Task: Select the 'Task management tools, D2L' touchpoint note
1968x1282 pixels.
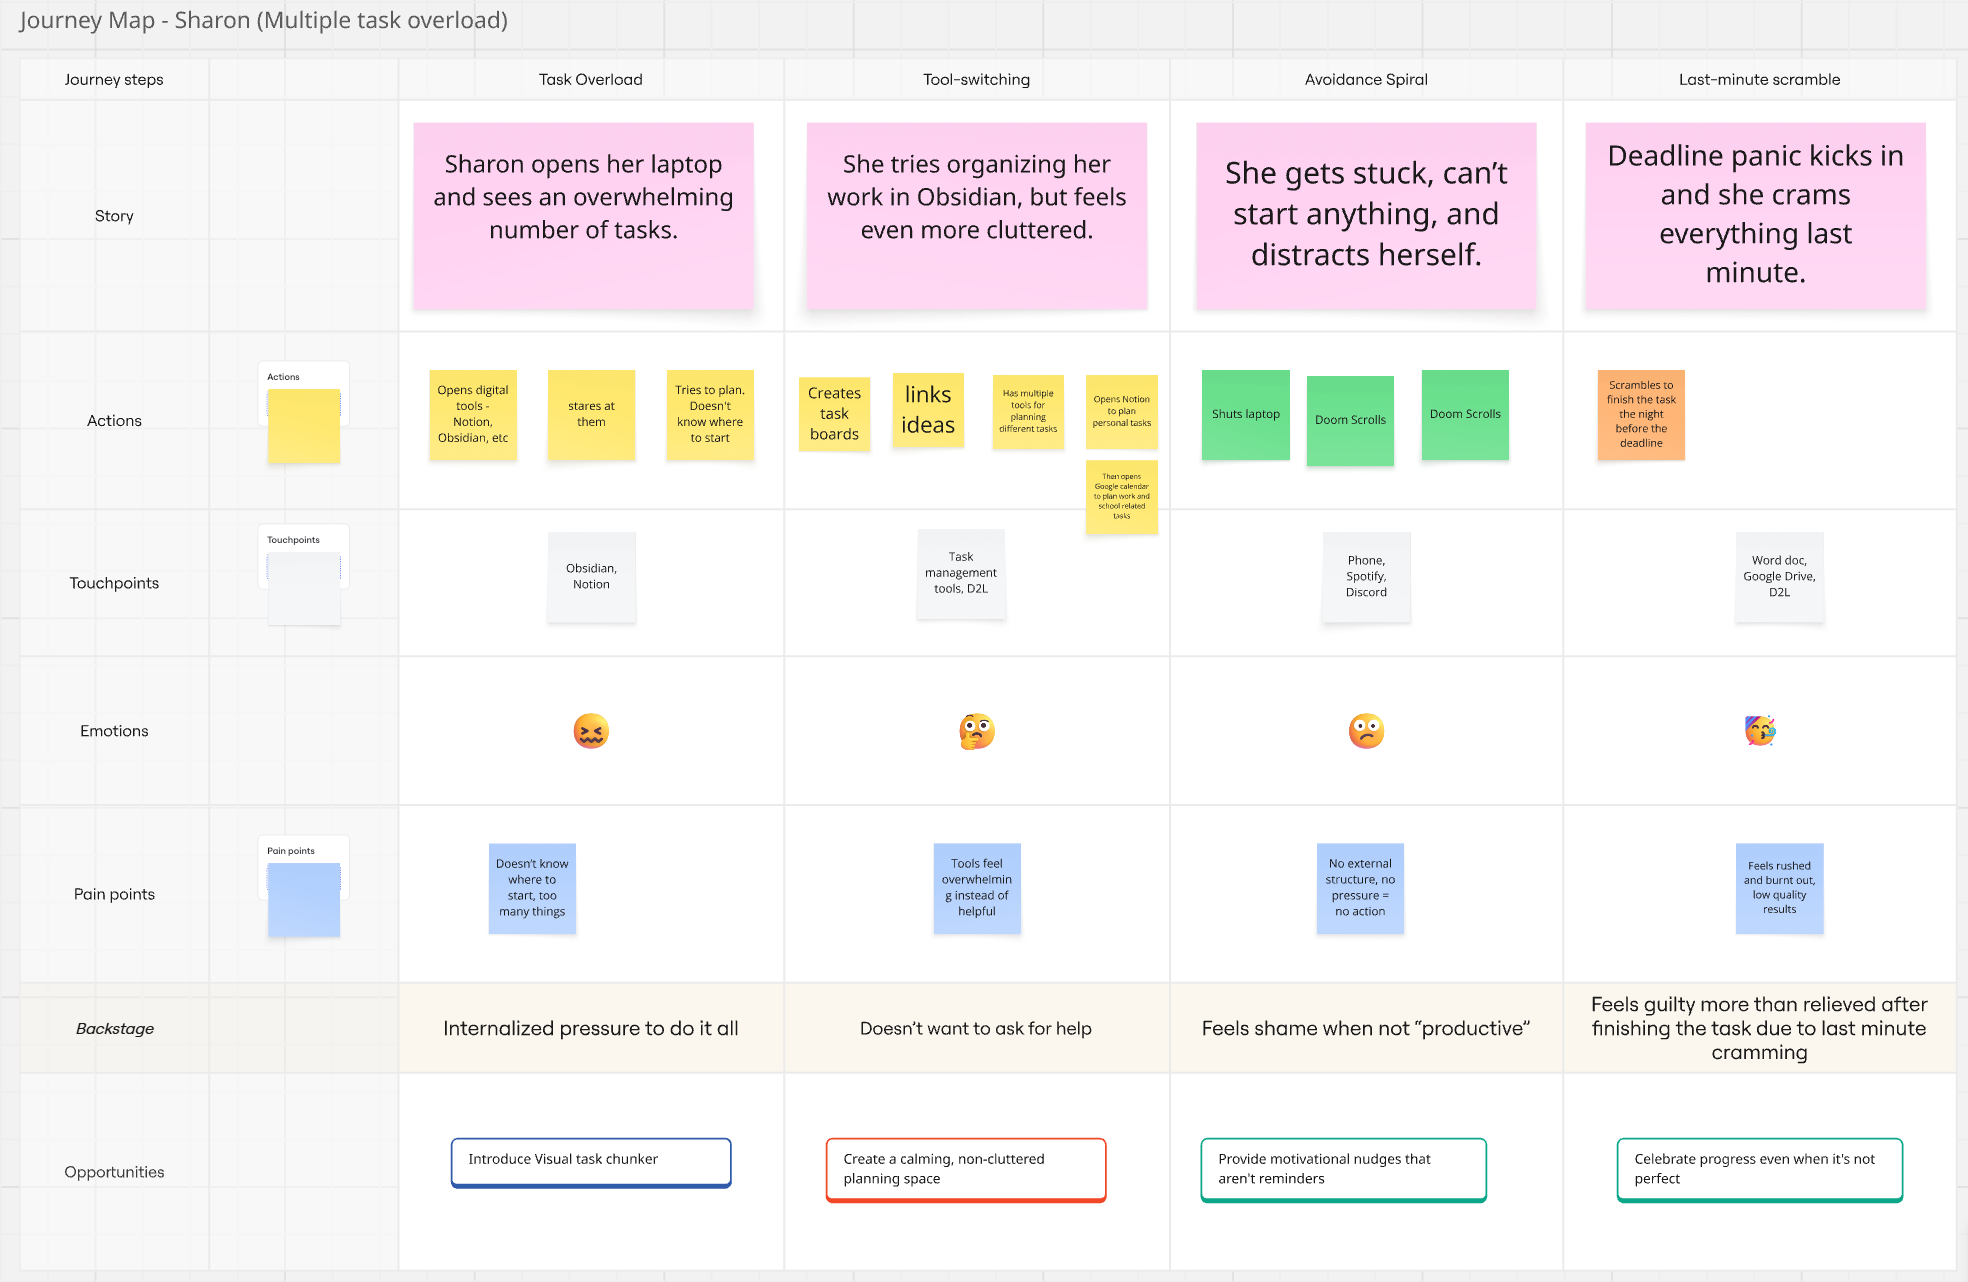Action: click(961, 574)
